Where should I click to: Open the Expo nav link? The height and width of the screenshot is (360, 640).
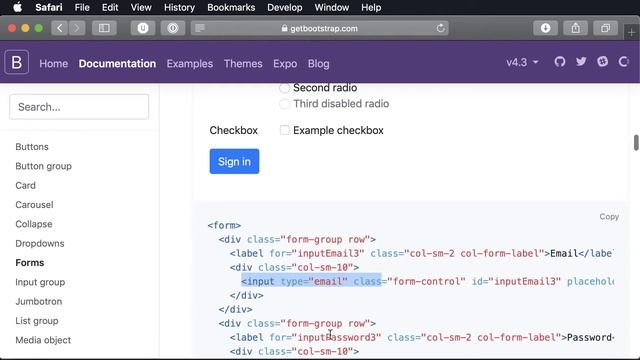click(285, 64)
